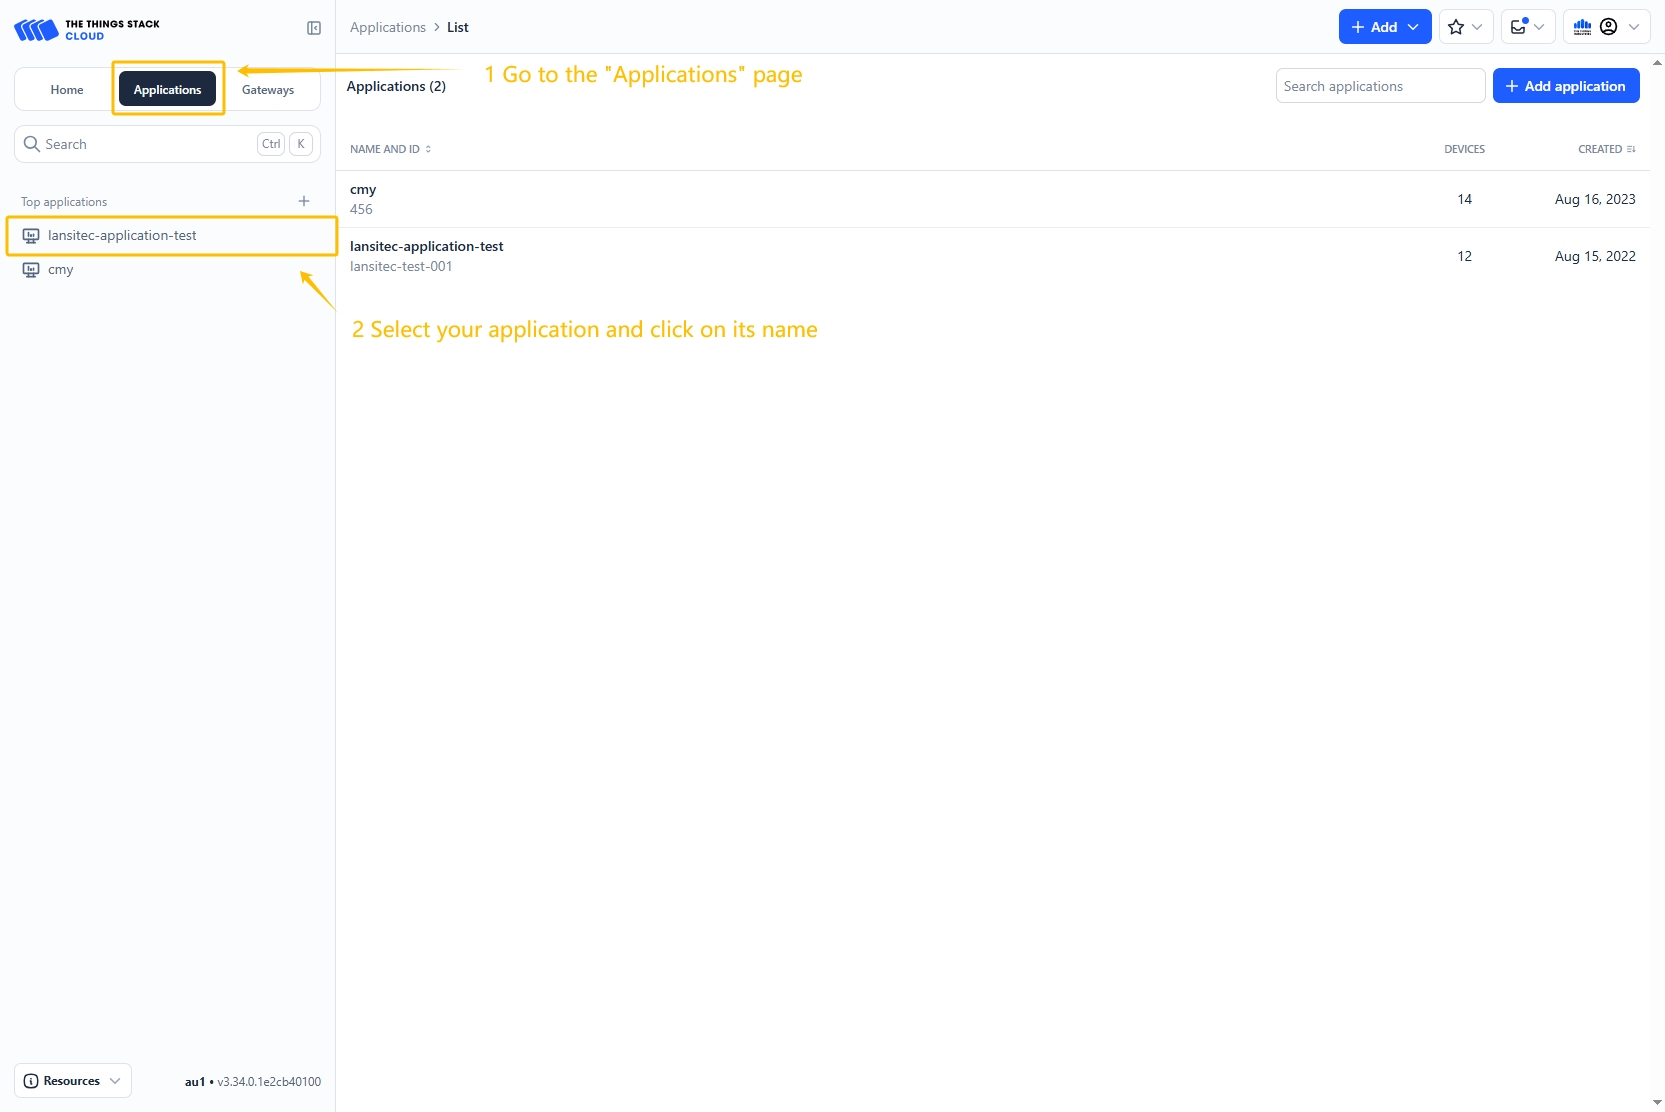Image resolution: width=1665 pixels, height=1112 pixels.
Task: Switch to the Home tab
Action: 67,90
